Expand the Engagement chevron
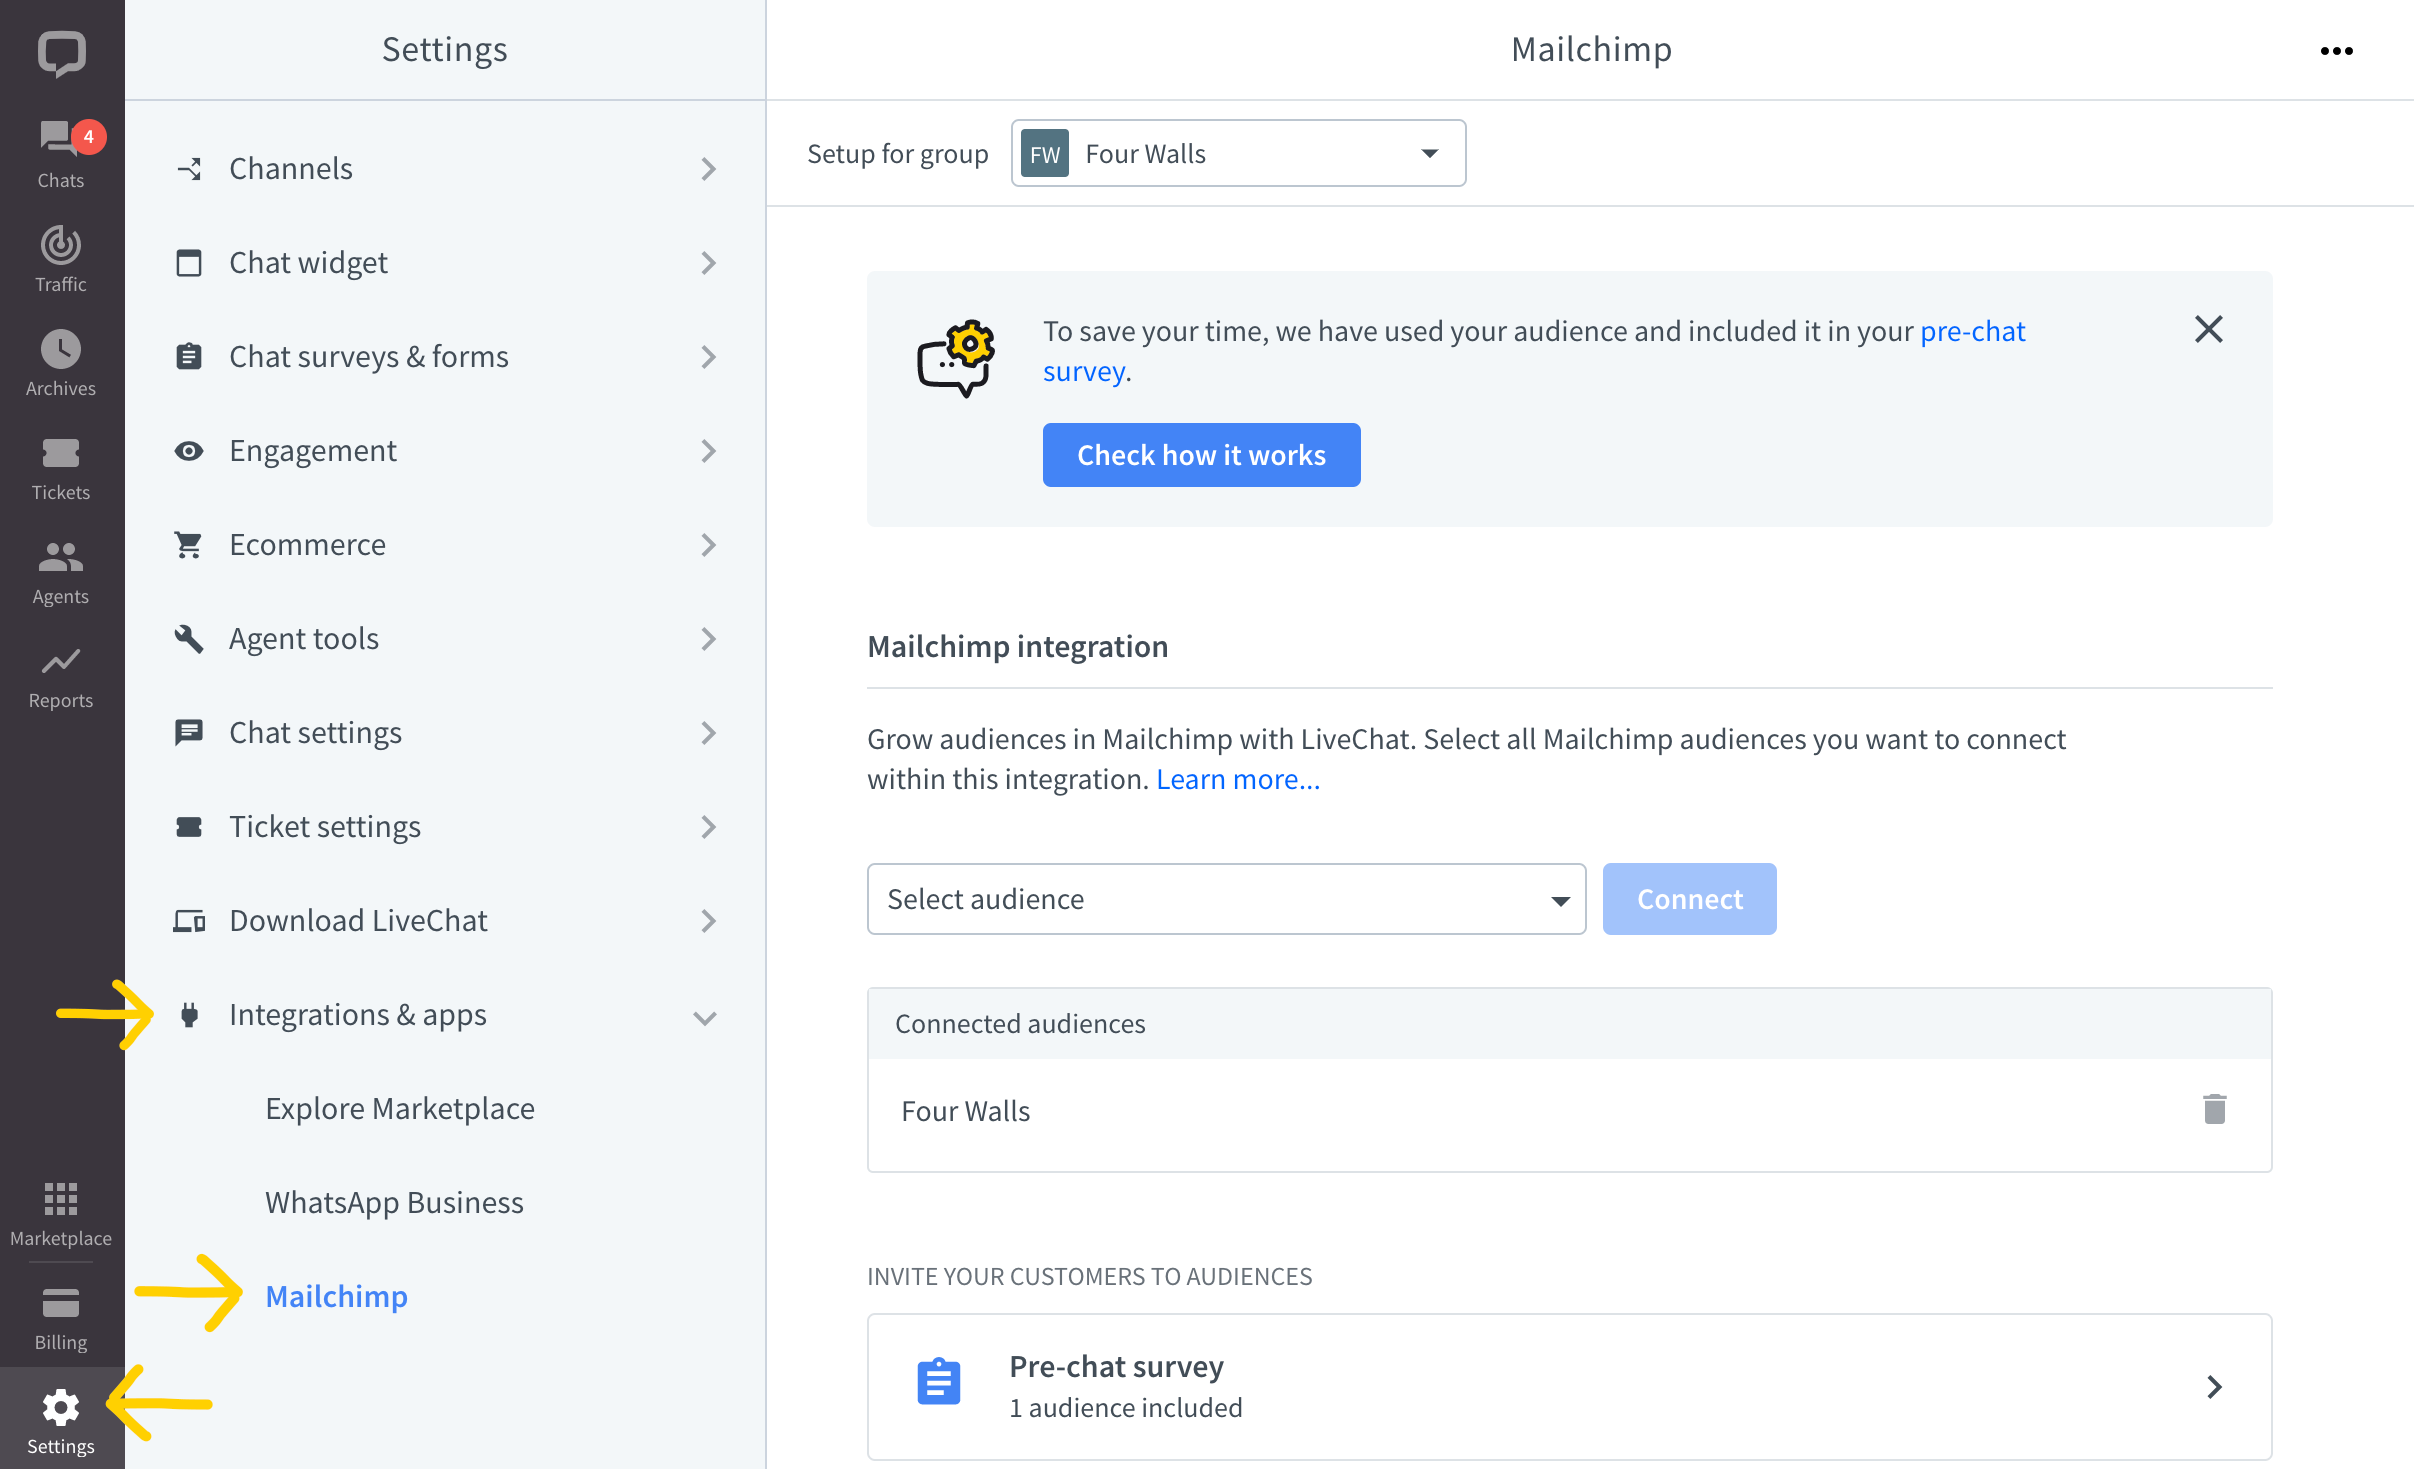Image resolution: width=2414 pixels, height=1469 pixels. [708, 451]
